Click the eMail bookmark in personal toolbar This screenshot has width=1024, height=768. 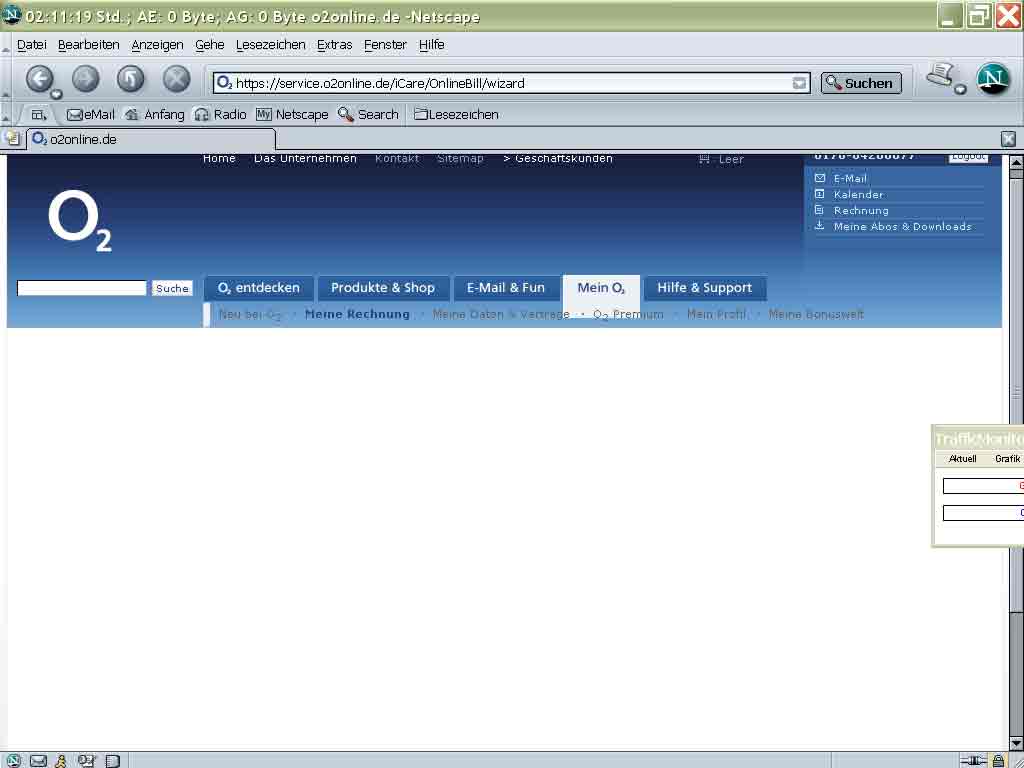(x=91, y=114)
